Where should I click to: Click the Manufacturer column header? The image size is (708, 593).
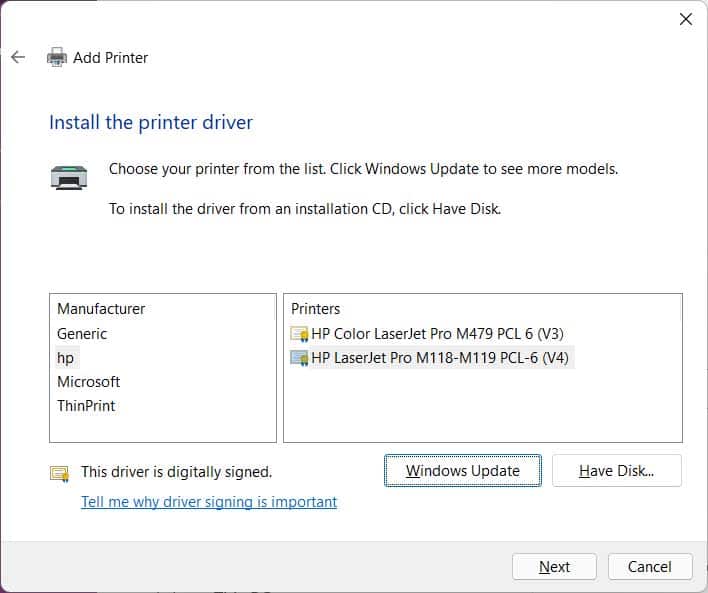tap(101, 309)
